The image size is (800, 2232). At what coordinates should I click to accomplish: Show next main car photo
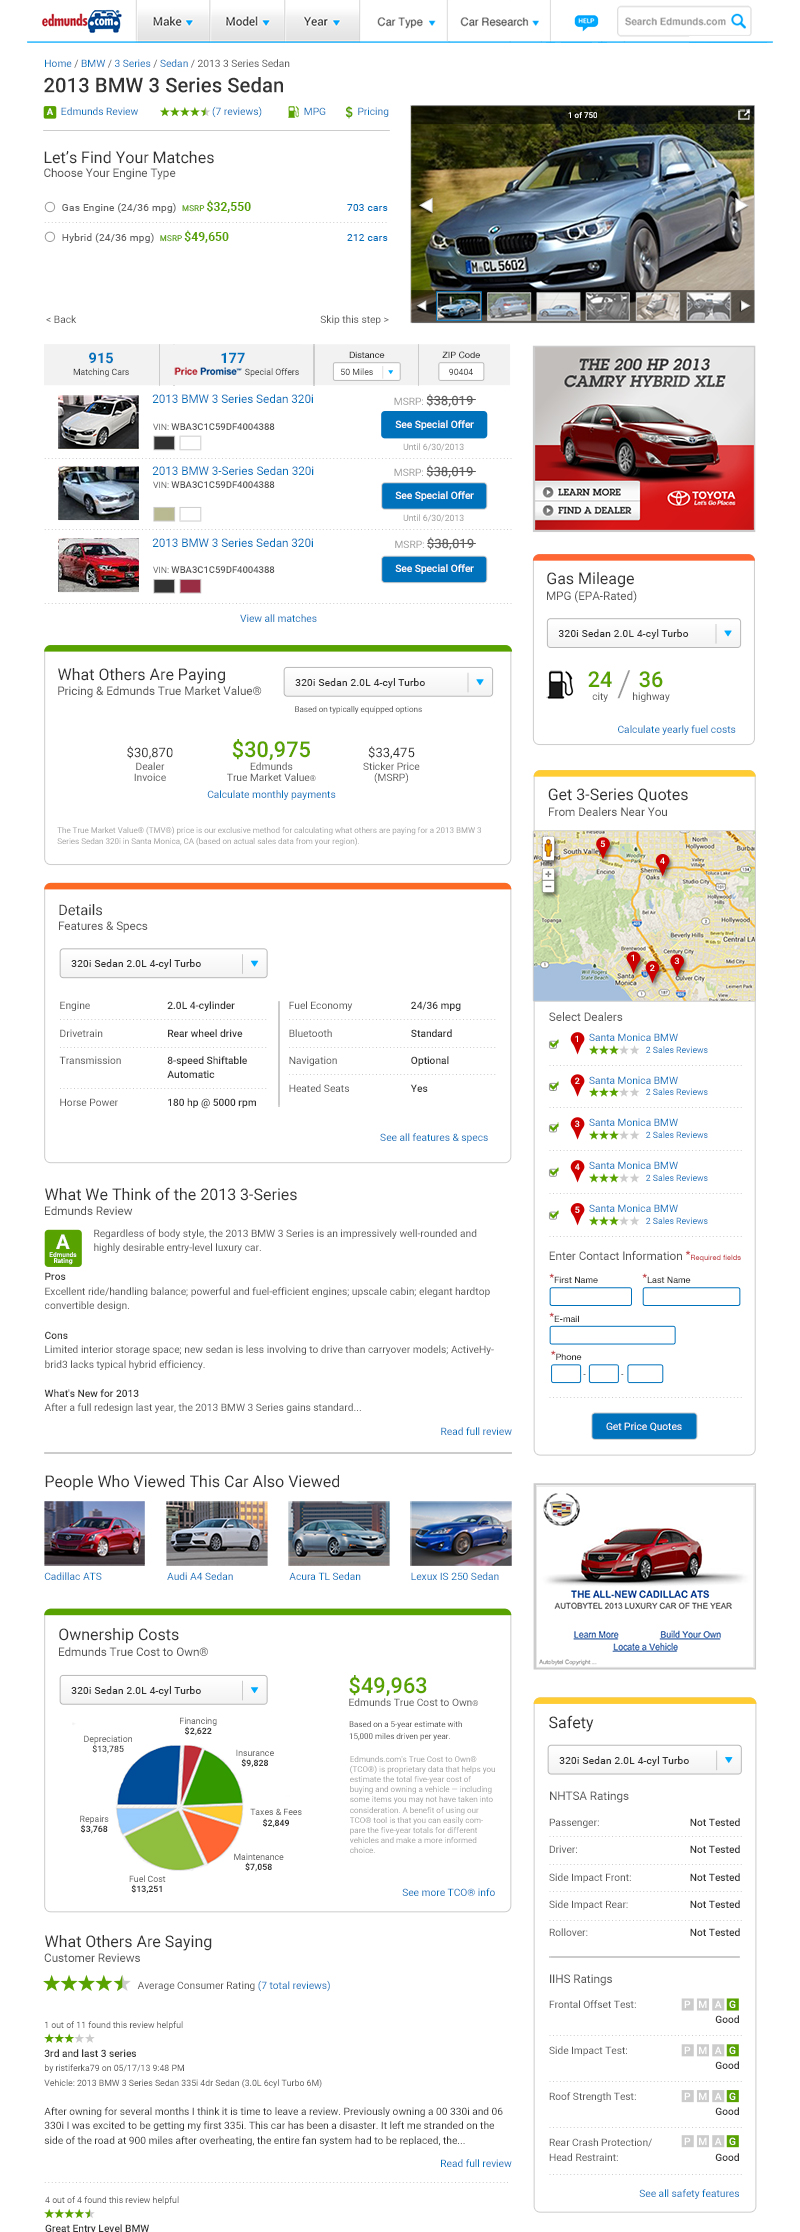point(743,204)
